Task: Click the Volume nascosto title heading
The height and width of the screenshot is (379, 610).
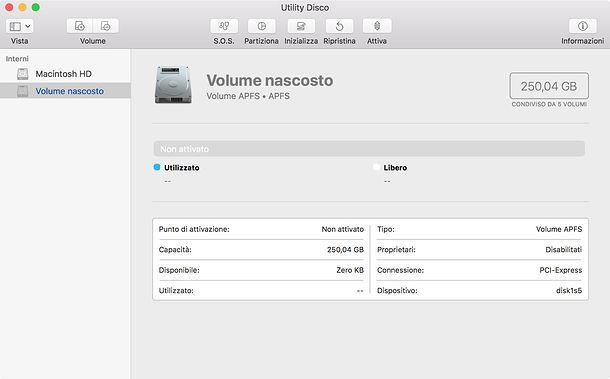Action: coord(270,81)
